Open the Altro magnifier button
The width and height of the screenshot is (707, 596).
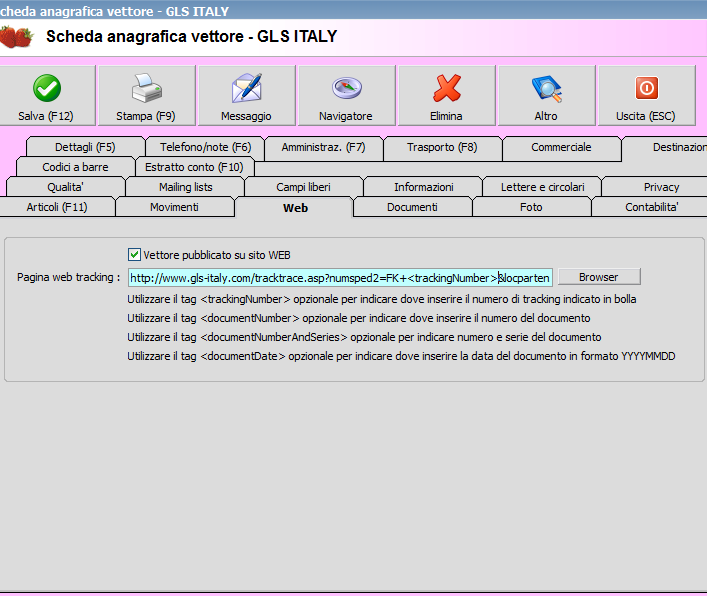546,95
